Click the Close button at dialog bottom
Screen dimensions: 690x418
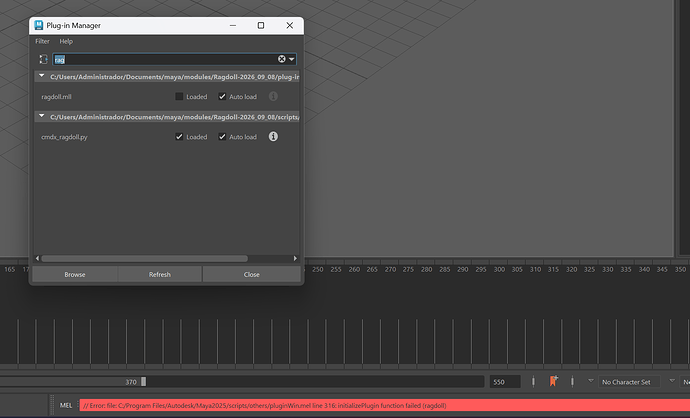point(252,274)
